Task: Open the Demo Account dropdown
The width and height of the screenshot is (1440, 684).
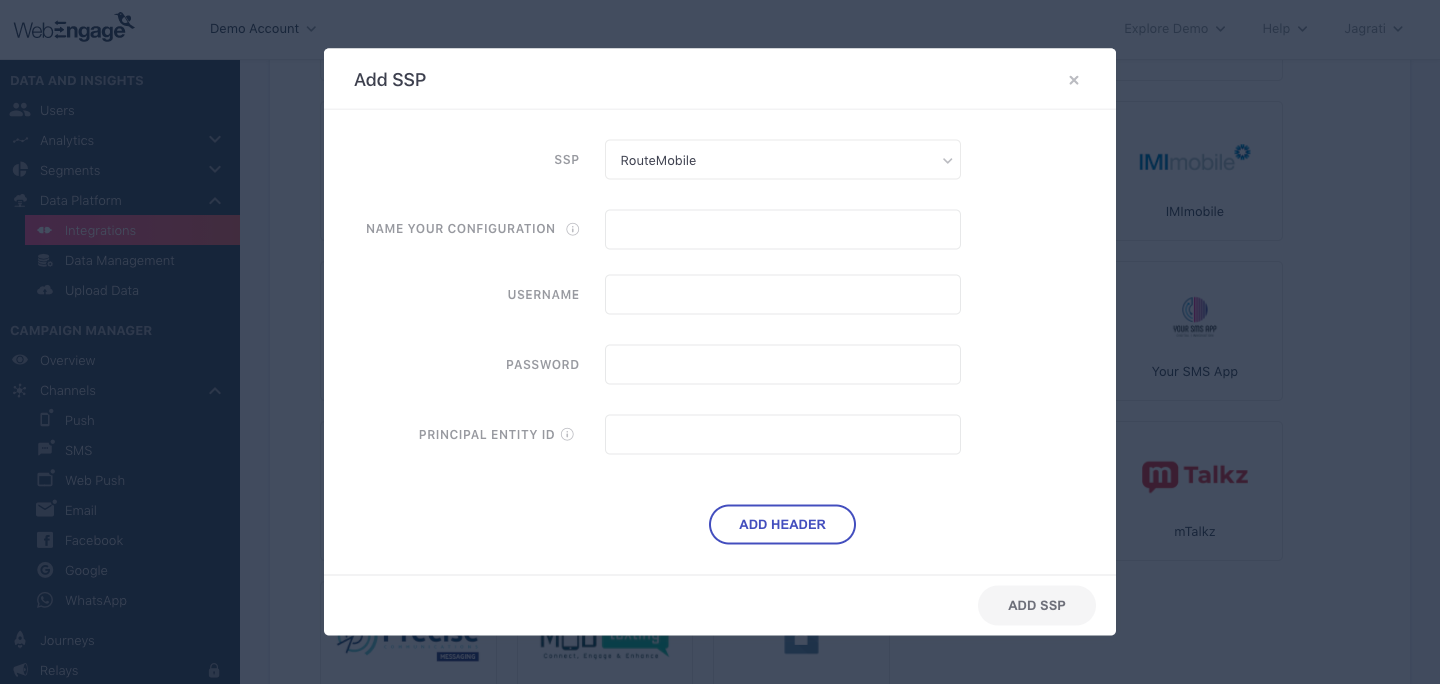Action: [263, 29]
